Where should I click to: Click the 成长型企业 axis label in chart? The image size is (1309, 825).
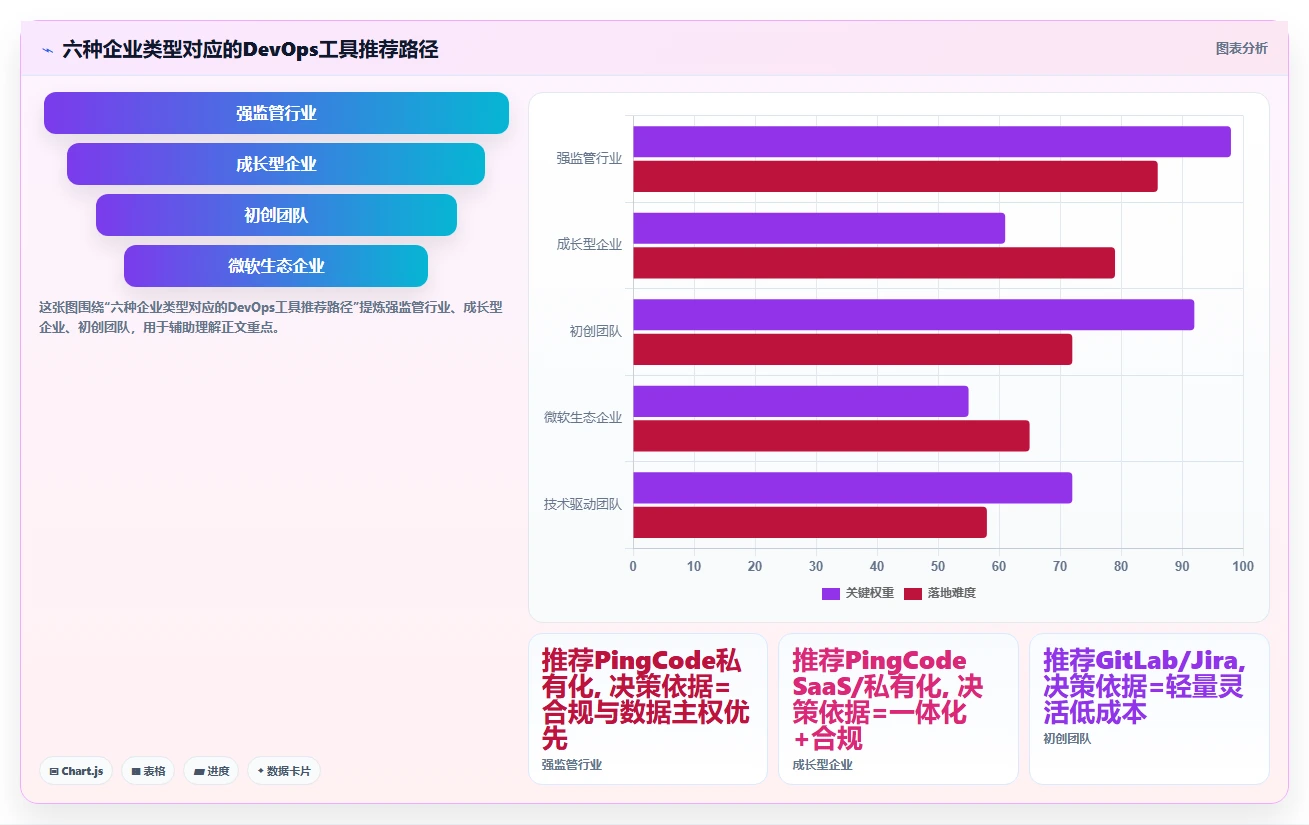[x=589, y=245]
